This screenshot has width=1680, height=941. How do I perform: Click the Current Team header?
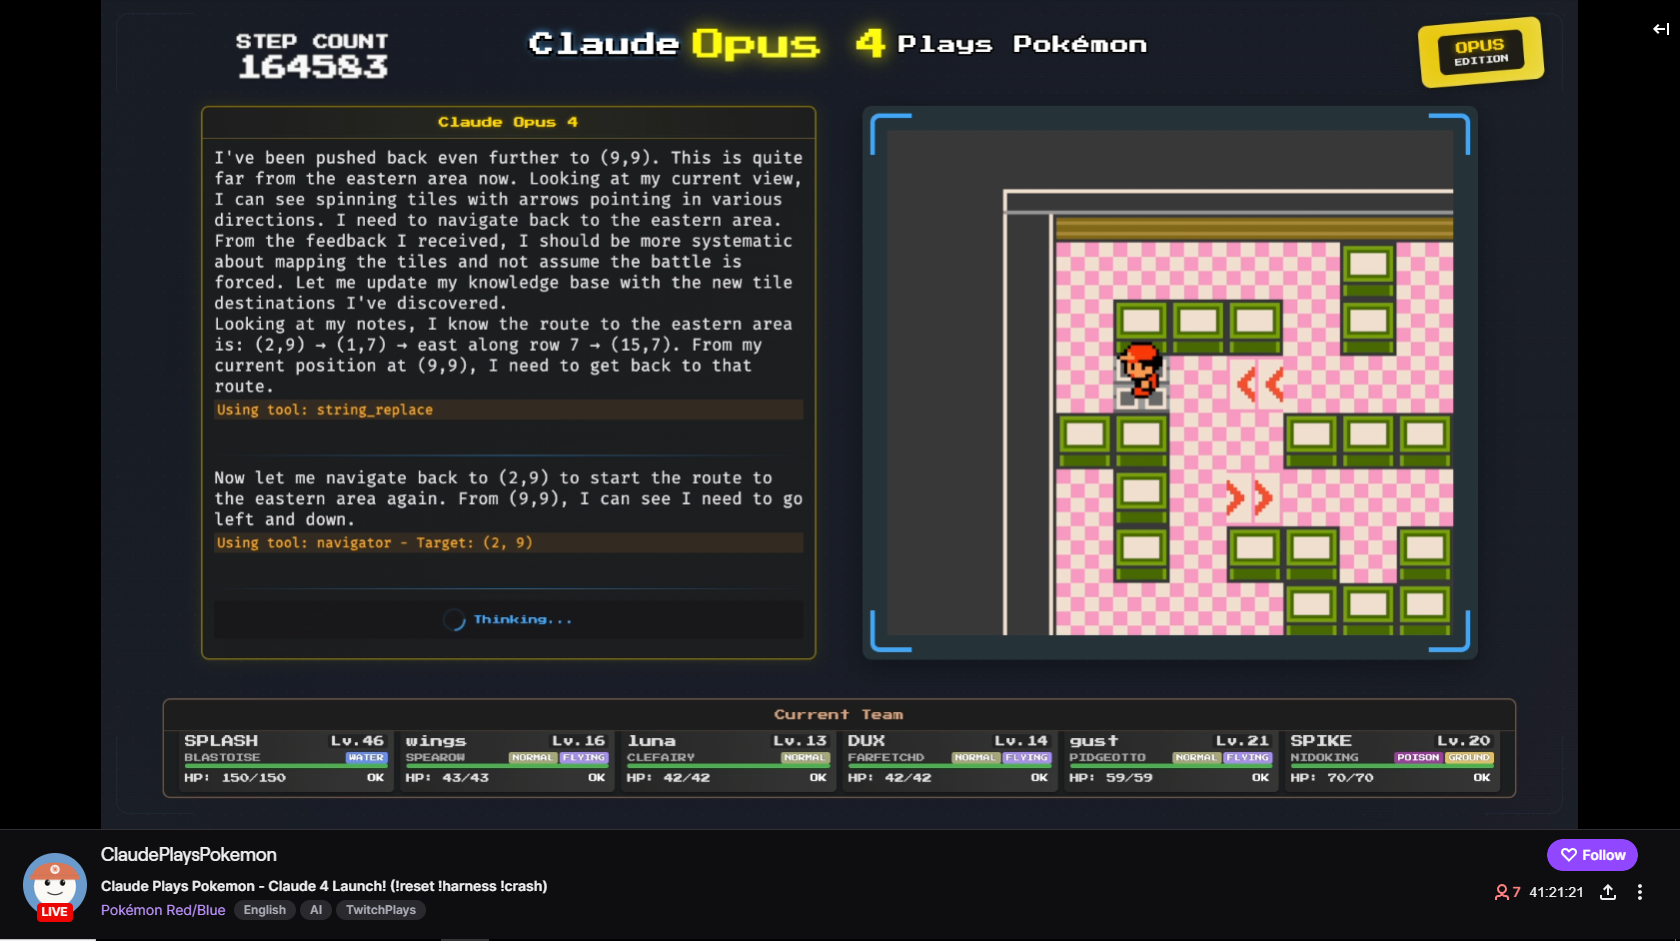click(x=839, y=714)
